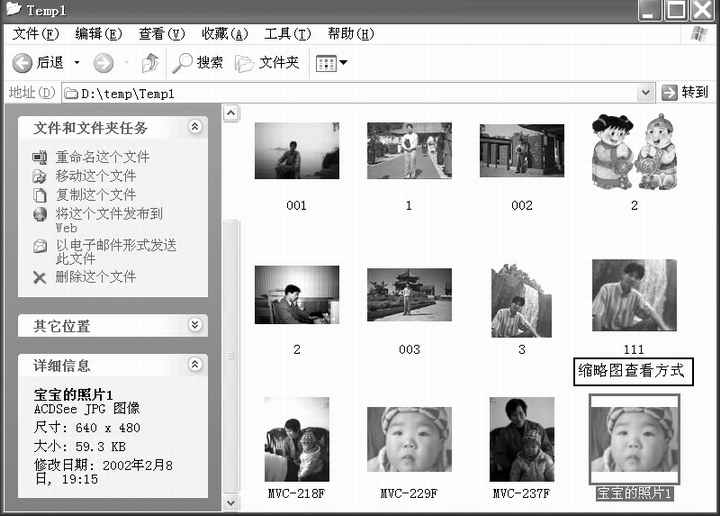Click 删除这个文件 link
This screenshot has height=516, width=720.
96,277
